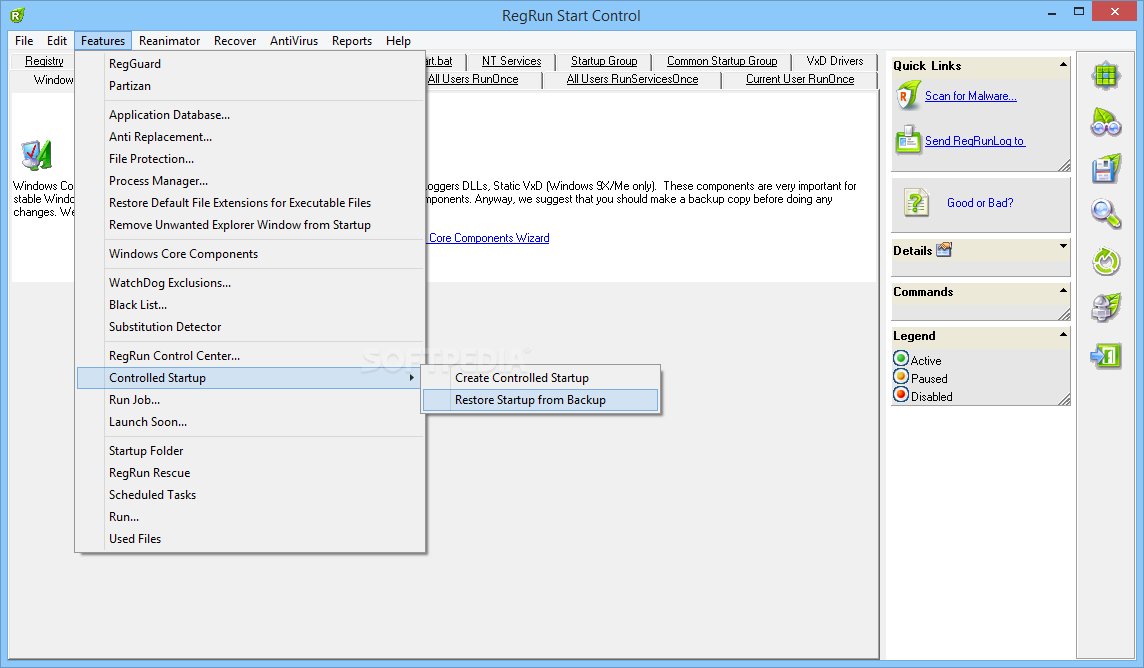The height and width of the screenshot is (668, 1144).
Task: Switch to the NT Services tab
Action: point(511,61)
